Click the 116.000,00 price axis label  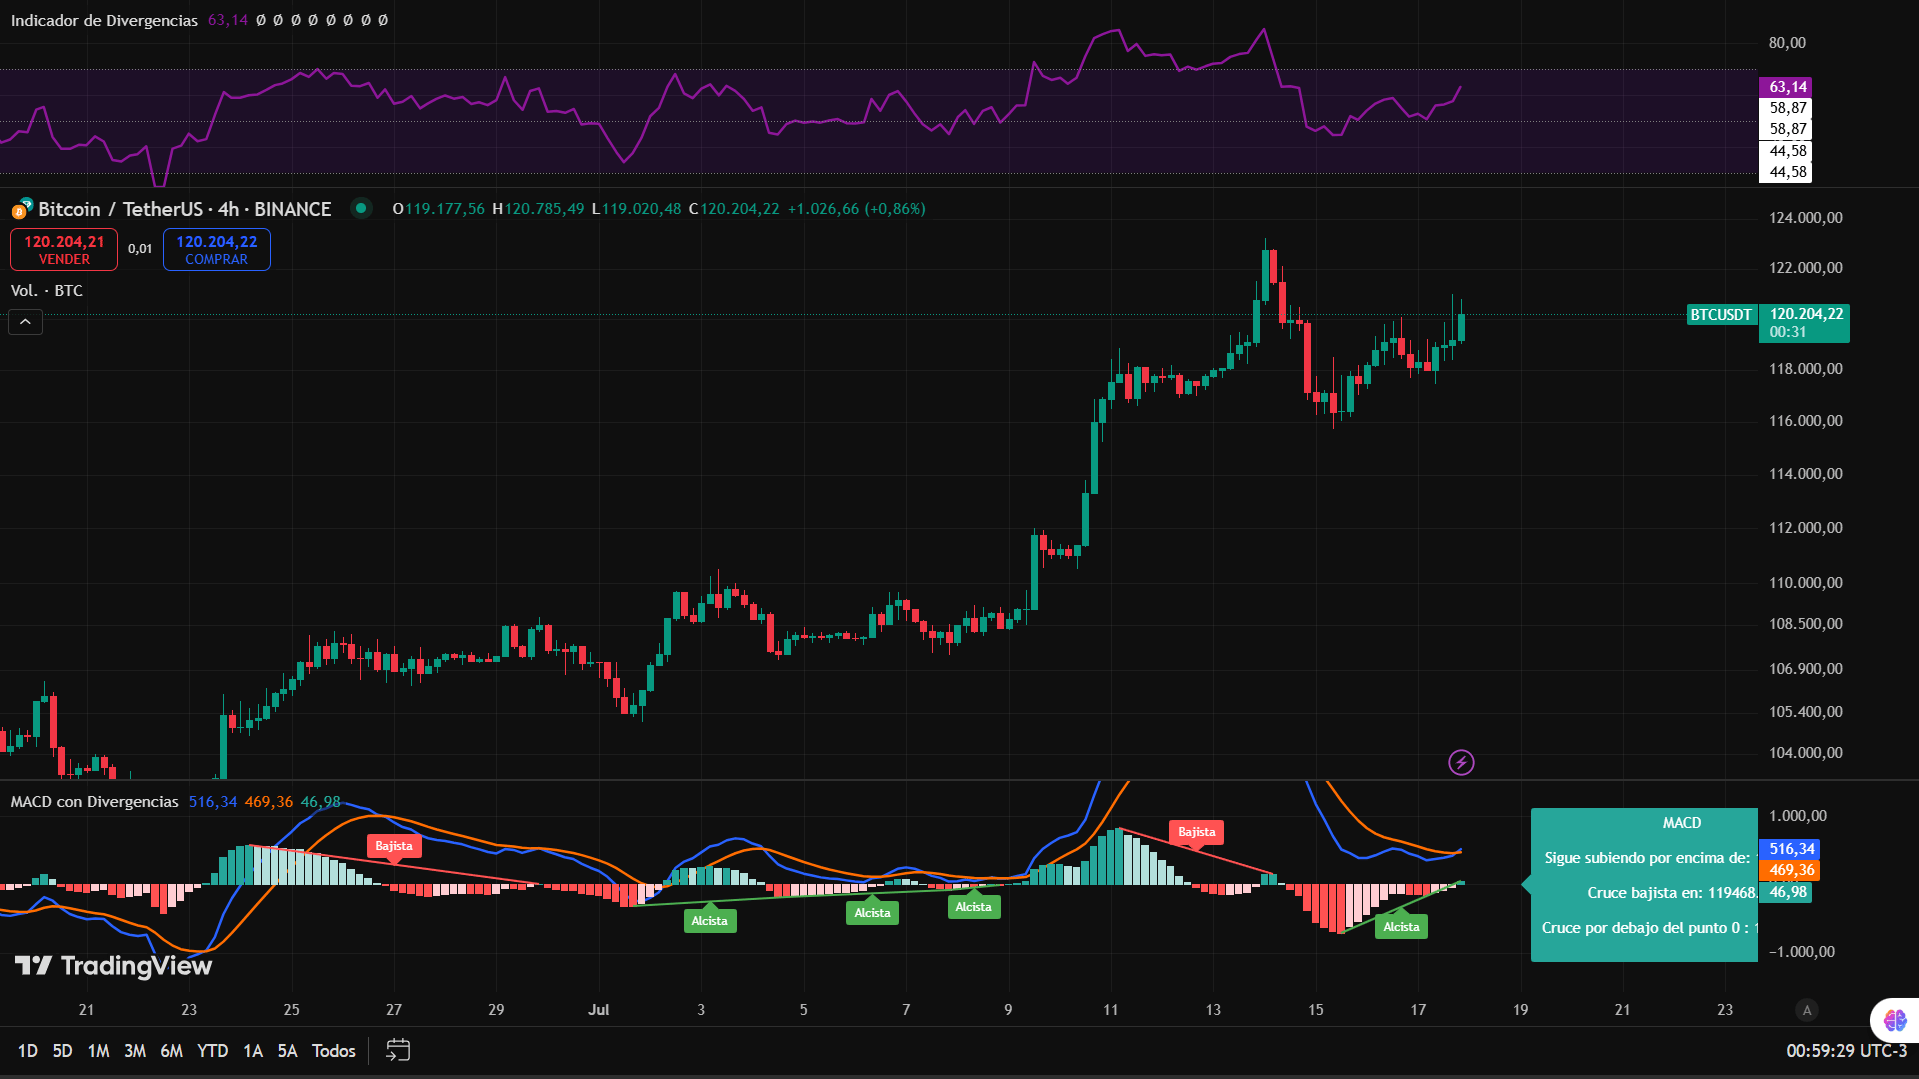tap(1806, 421)
